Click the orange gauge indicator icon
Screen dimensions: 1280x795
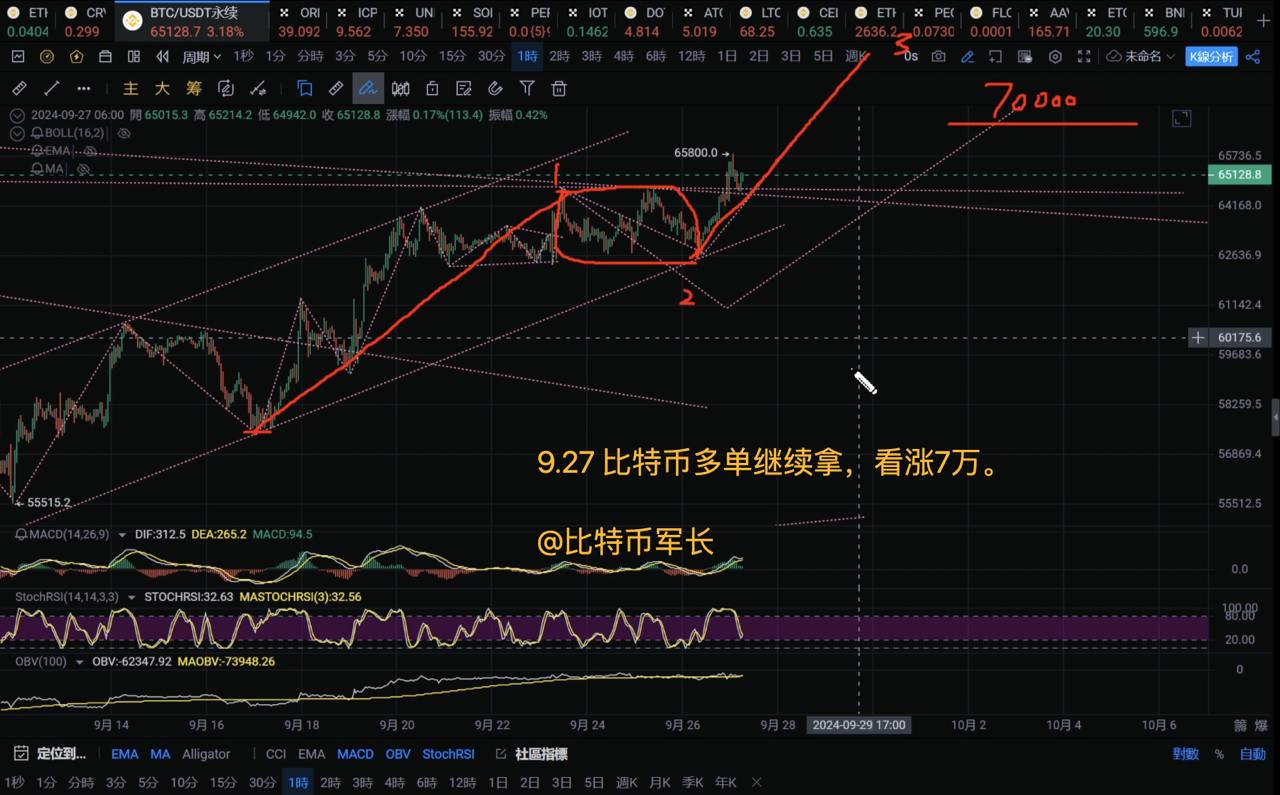[47, 57]
